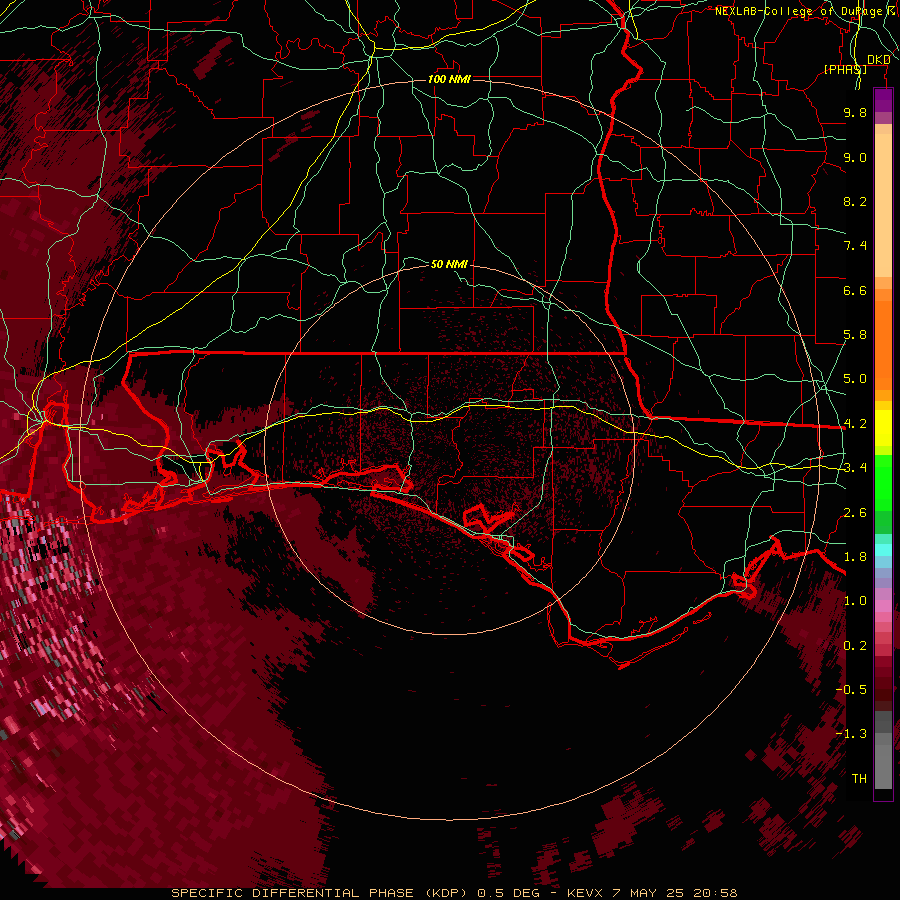Image resolution: width=900 pixels, height=900 pixels.
Task: Click the bright green segment of color bar
Action: 883,482
